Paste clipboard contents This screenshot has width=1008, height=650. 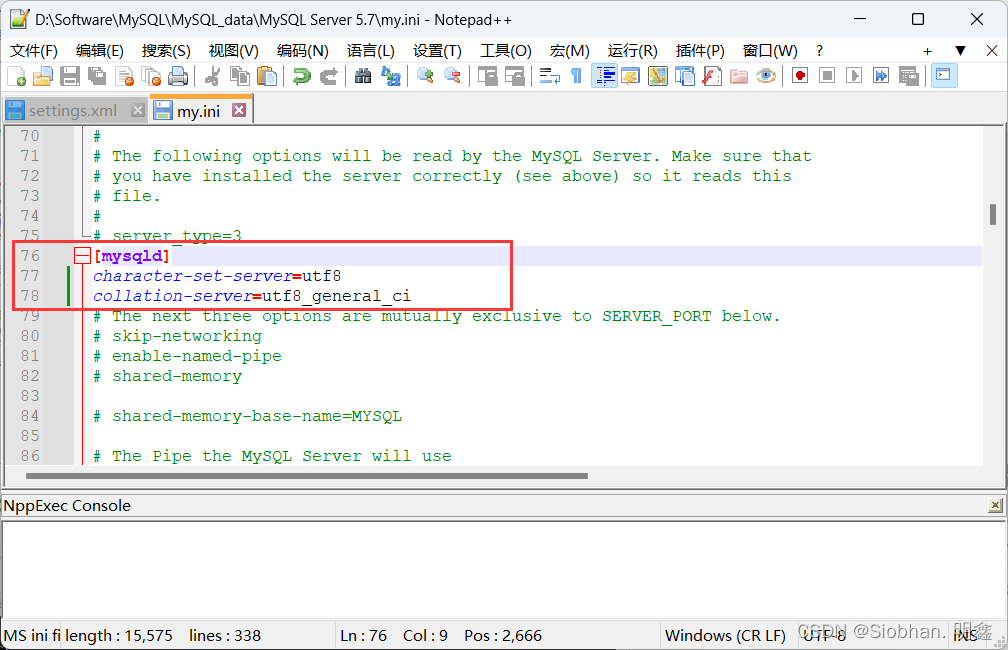pos(265,75)
